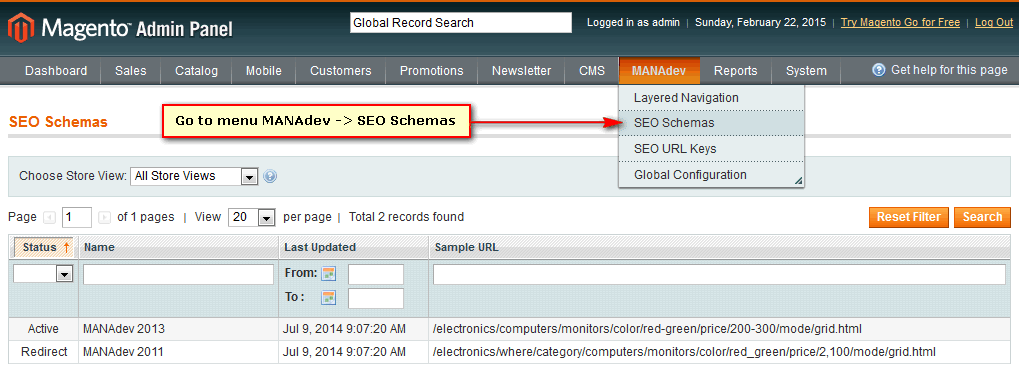Click the Name filter input field

pos(179,274)
